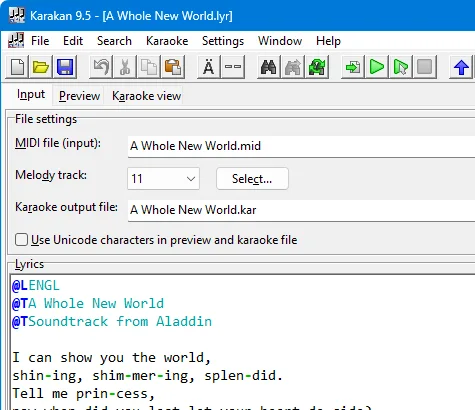Screen dimensions: 475x410
Task: Click the MIDI file input field
Action: (301, 146)
